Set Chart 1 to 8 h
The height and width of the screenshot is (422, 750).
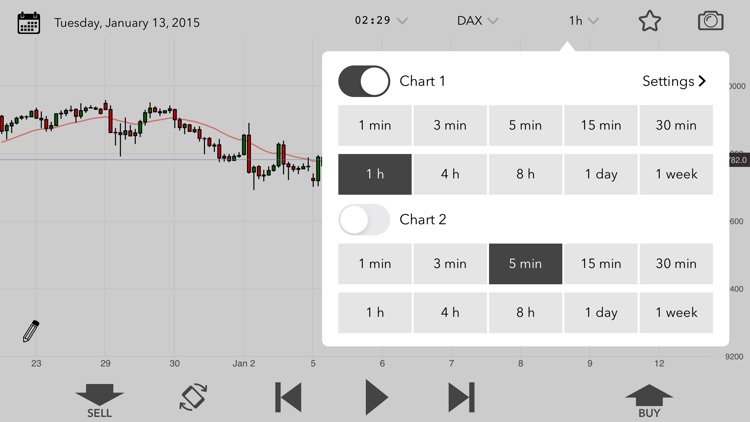(x=525, y=174)
